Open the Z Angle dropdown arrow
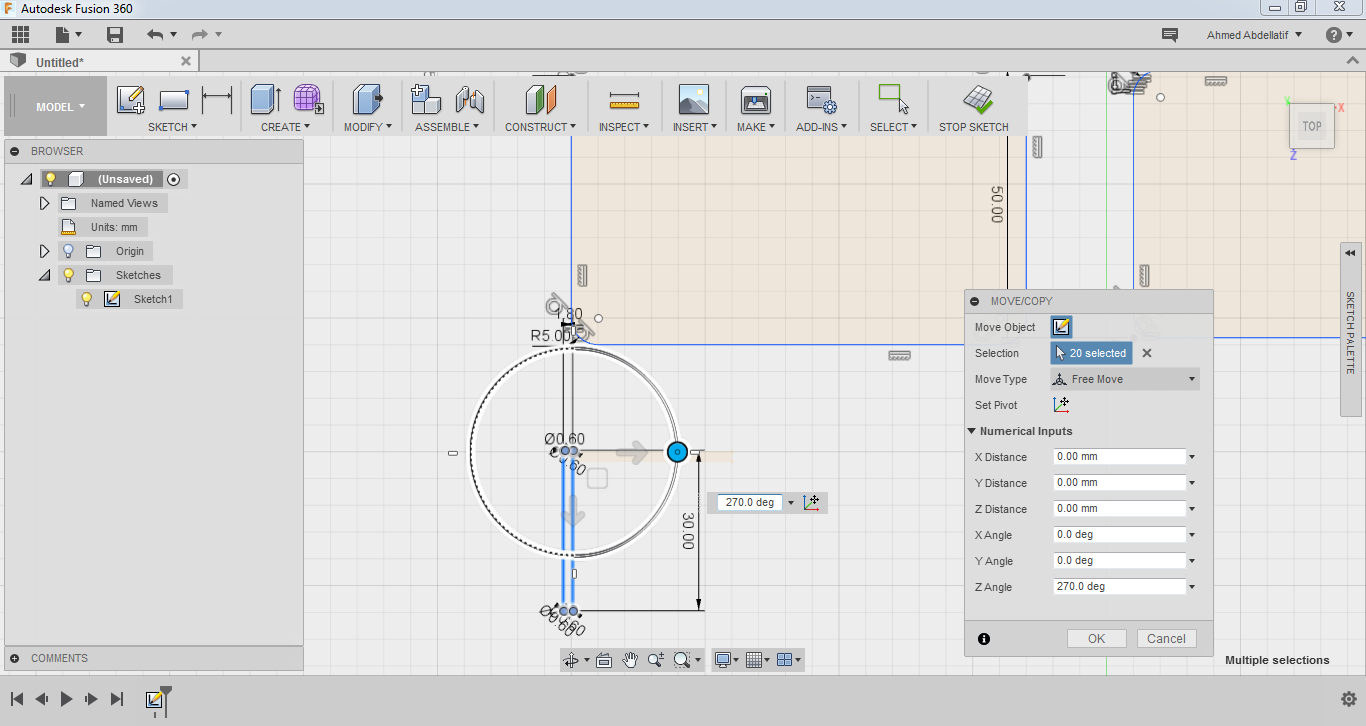1366x726 pixels. (1193, 587)
